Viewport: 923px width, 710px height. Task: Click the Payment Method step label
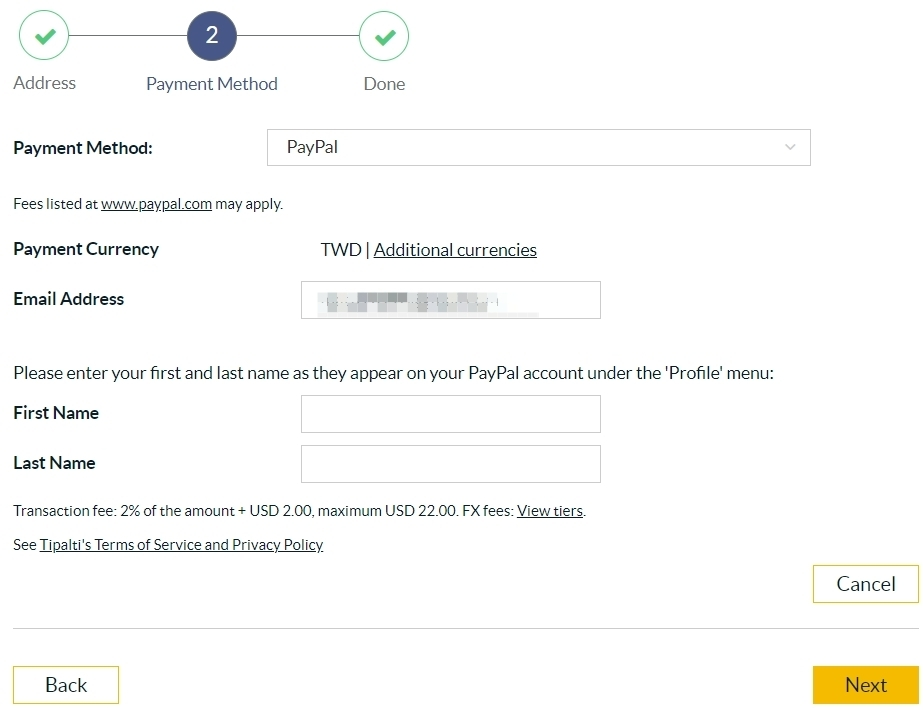point(212,84)
